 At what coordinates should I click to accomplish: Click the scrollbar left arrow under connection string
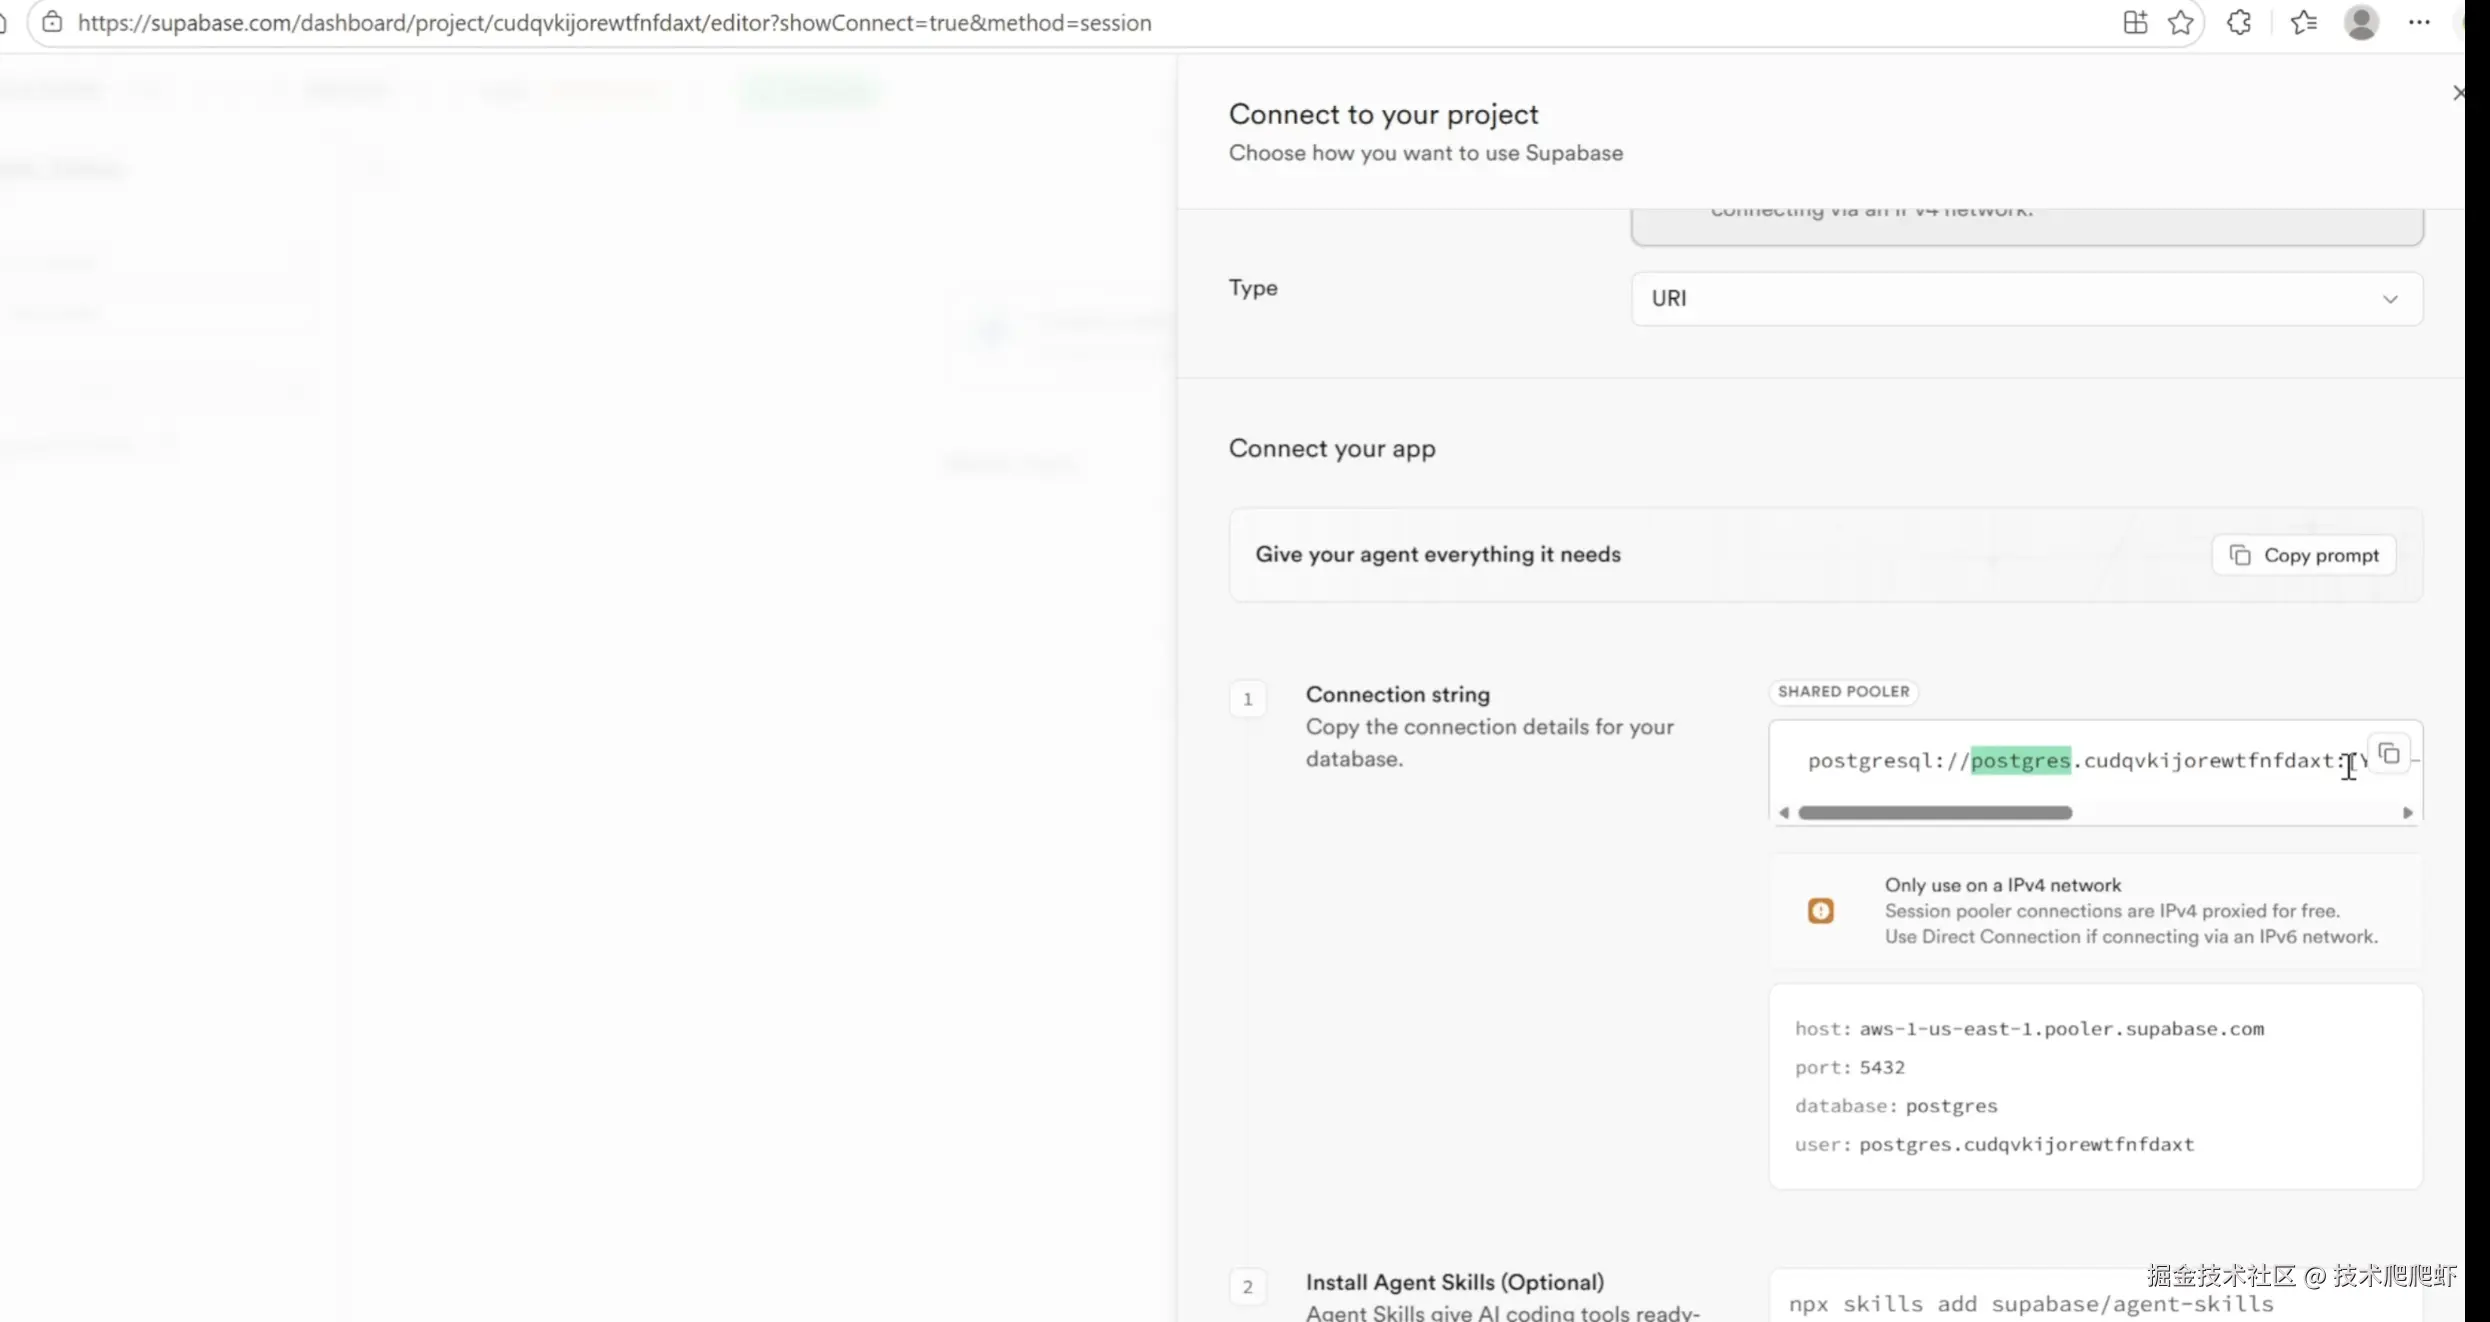pyautogui.click(x=1784, y=813)
